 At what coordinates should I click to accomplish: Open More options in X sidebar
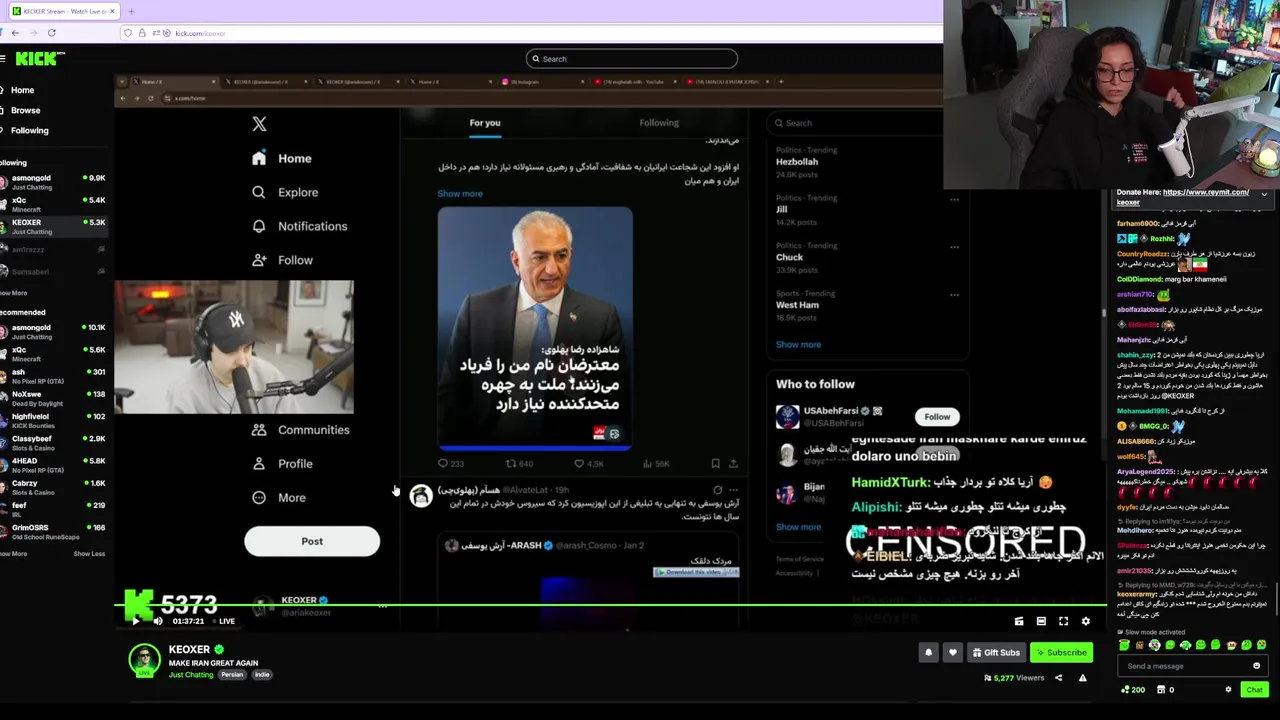[x=279, y=498]
